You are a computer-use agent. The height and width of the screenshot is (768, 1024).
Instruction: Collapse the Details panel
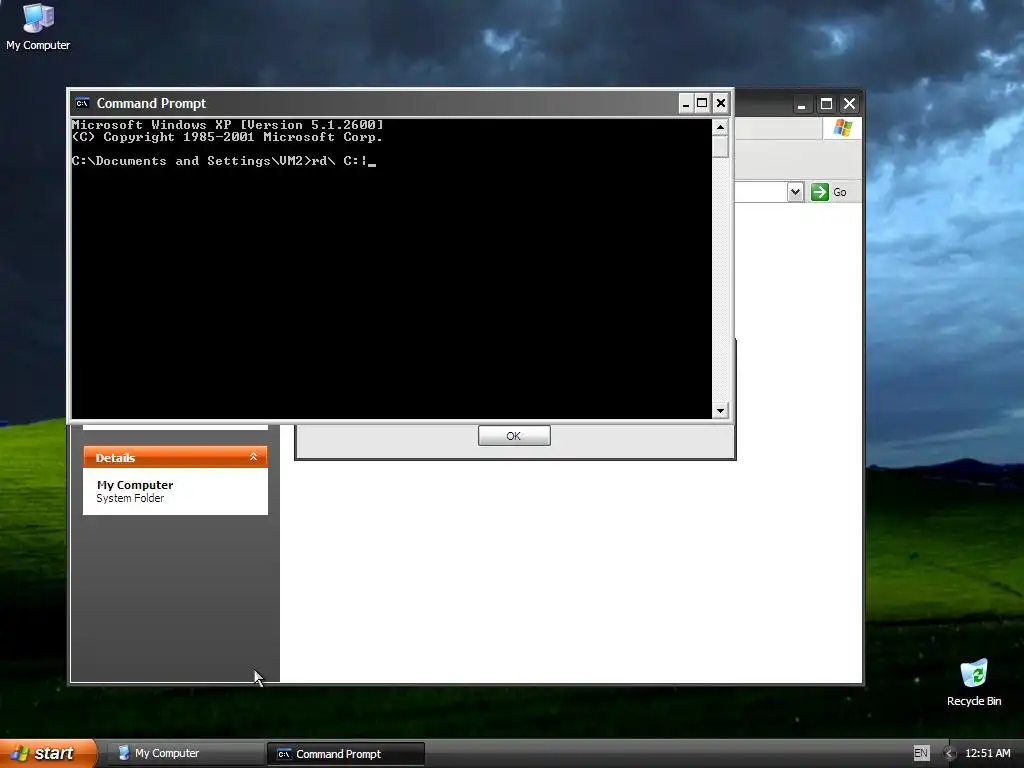coord(253,457)
